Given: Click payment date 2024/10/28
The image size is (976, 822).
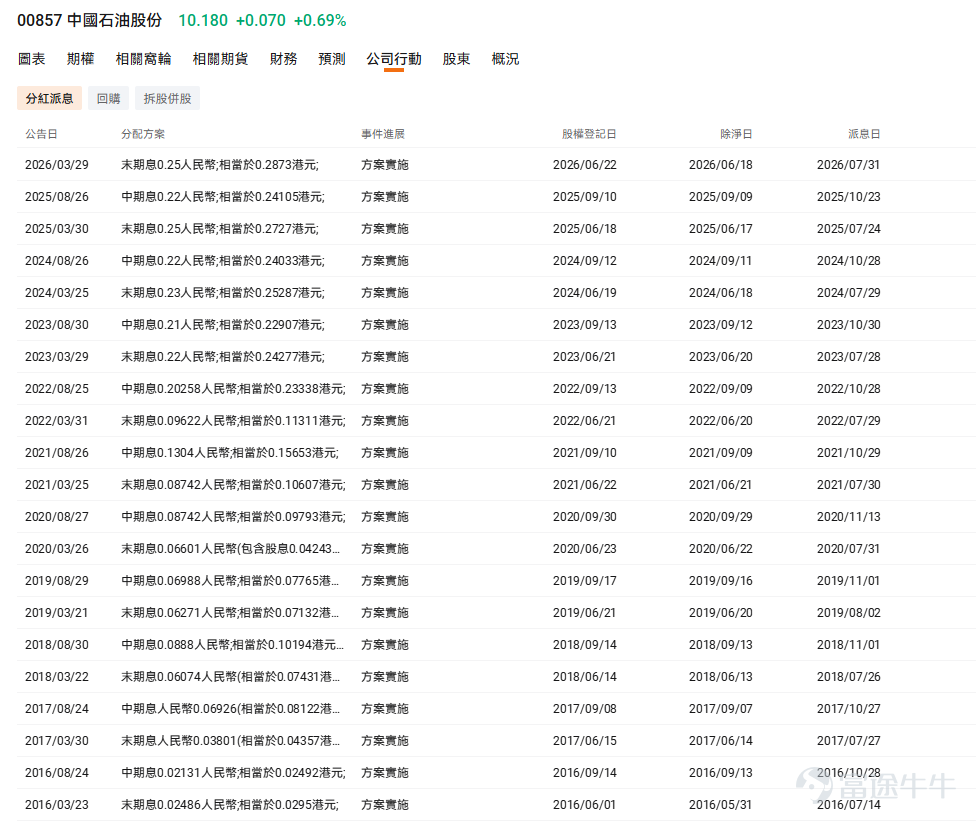Looking at the screenshot, I should pos(848,261).
